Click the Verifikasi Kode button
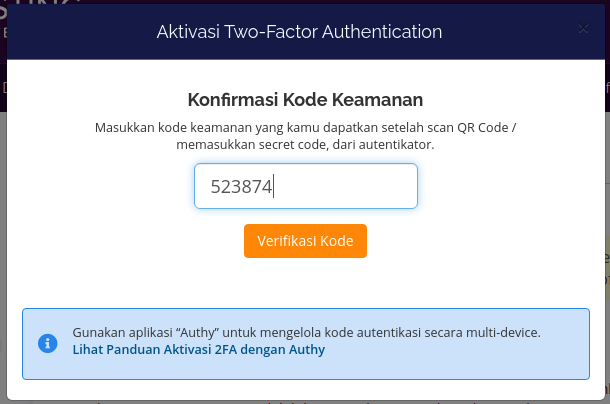This screenshot has width=610, height=404. point(305,241)
